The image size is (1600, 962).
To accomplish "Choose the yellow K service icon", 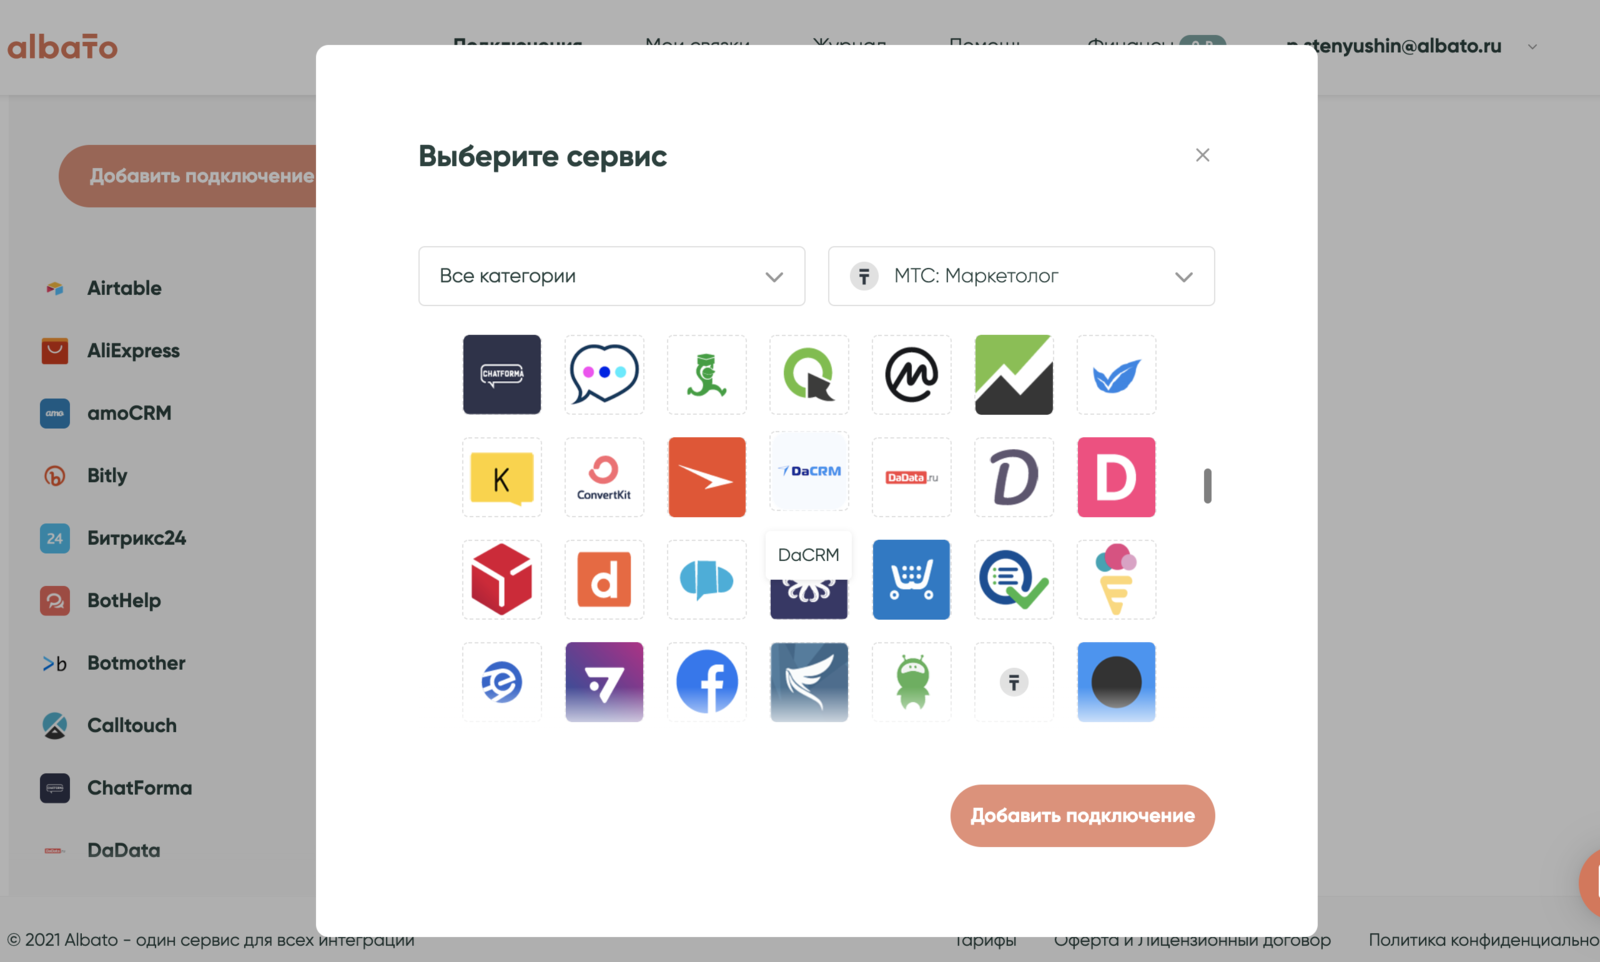I will coord(502,477).
